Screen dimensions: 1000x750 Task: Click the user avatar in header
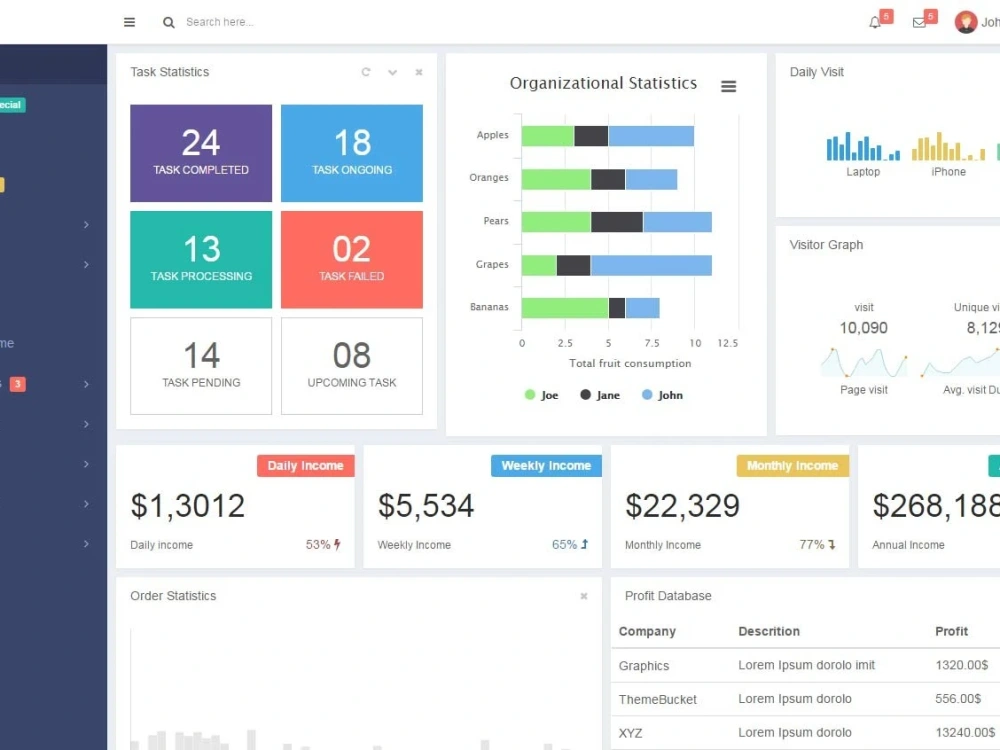[x=966, y=22]
